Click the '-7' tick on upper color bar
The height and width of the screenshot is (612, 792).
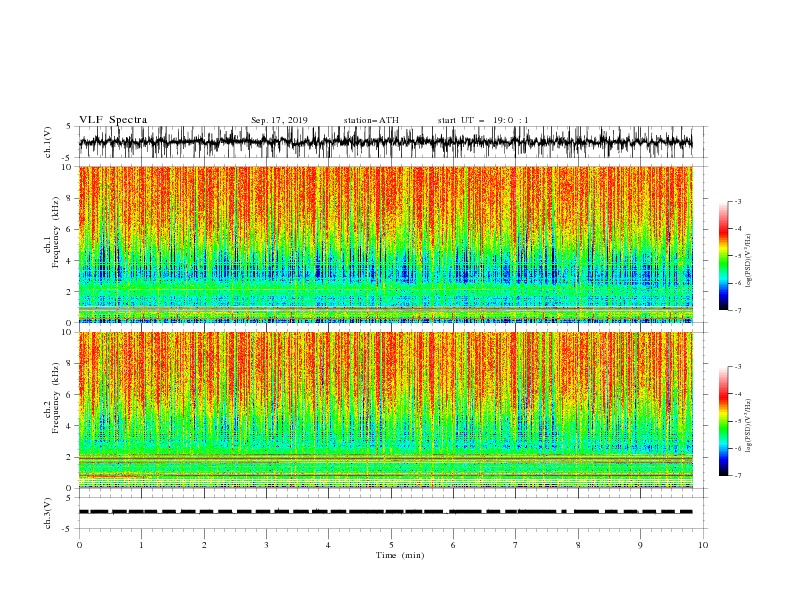(x=737, y=310)
